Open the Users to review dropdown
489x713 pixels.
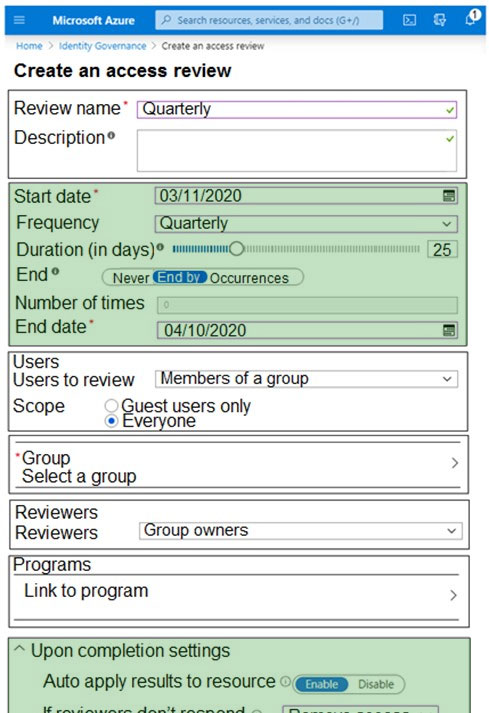pos(306,379)
